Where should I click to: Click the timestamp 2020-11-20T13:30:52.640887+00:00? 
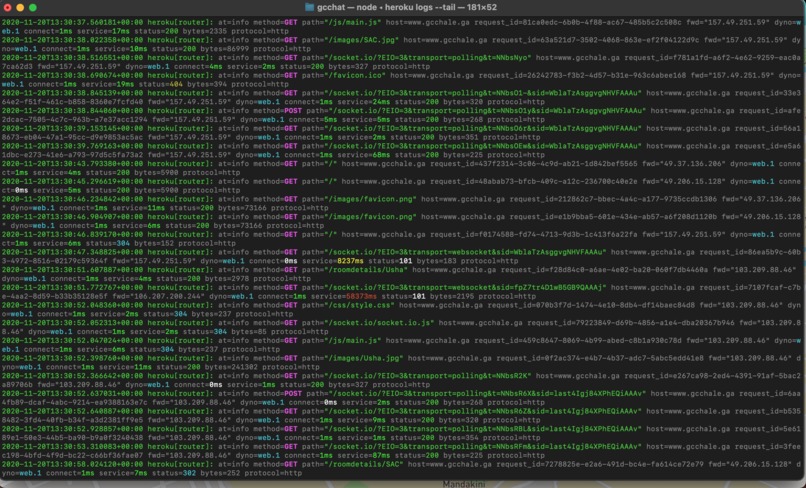click(72, 411)
